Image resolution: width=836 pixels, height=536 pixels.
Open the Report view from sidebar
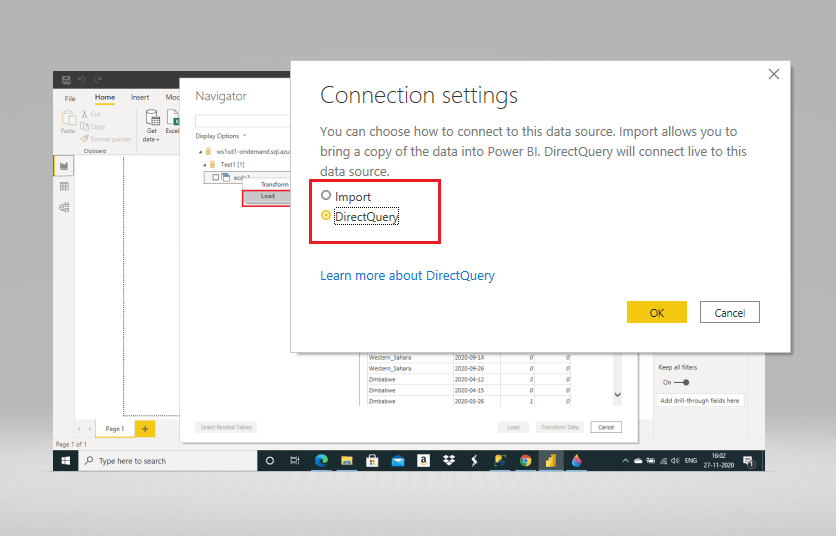tap(64, 166)
